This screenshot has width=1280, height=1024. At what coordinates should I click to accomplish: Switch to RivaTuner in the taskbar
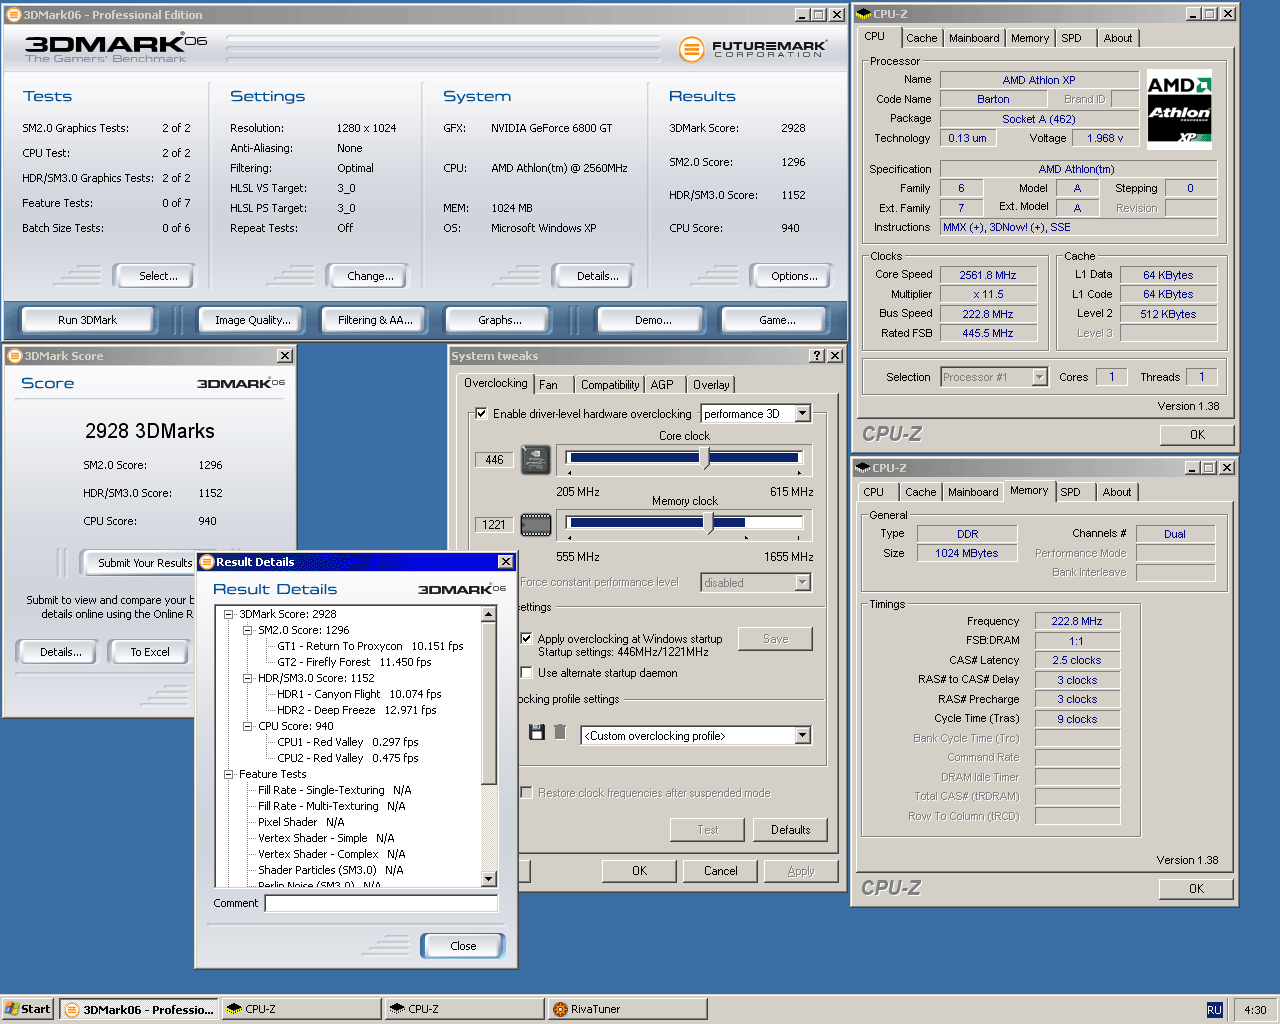pos(626,1009)
